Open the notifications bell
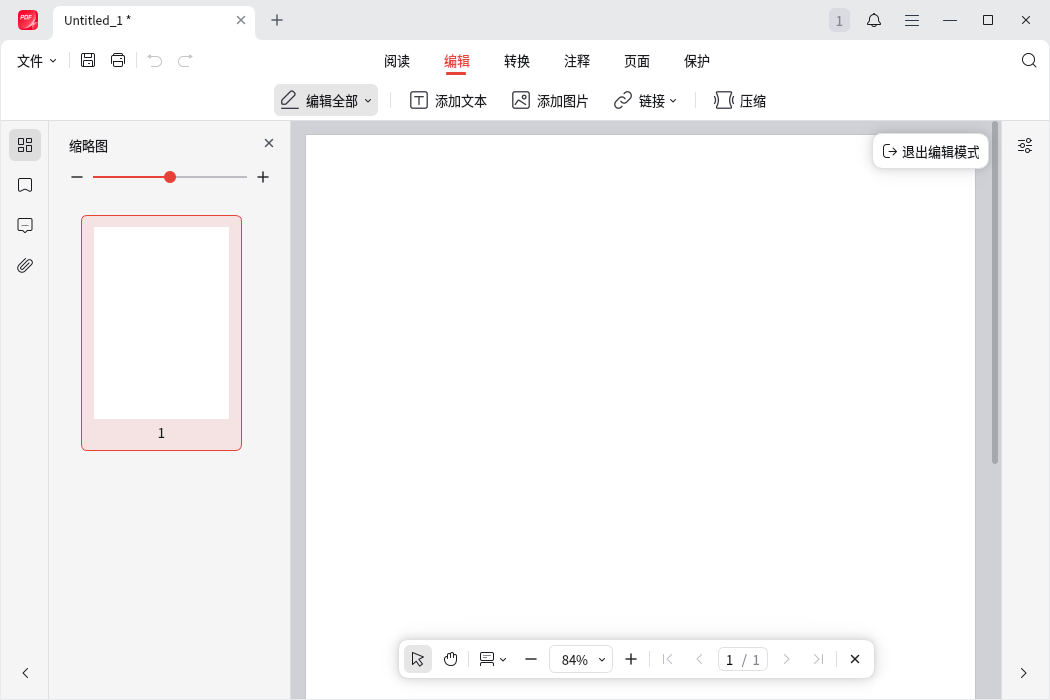The height and width of the screenshot is (700, 1050). 874,20
